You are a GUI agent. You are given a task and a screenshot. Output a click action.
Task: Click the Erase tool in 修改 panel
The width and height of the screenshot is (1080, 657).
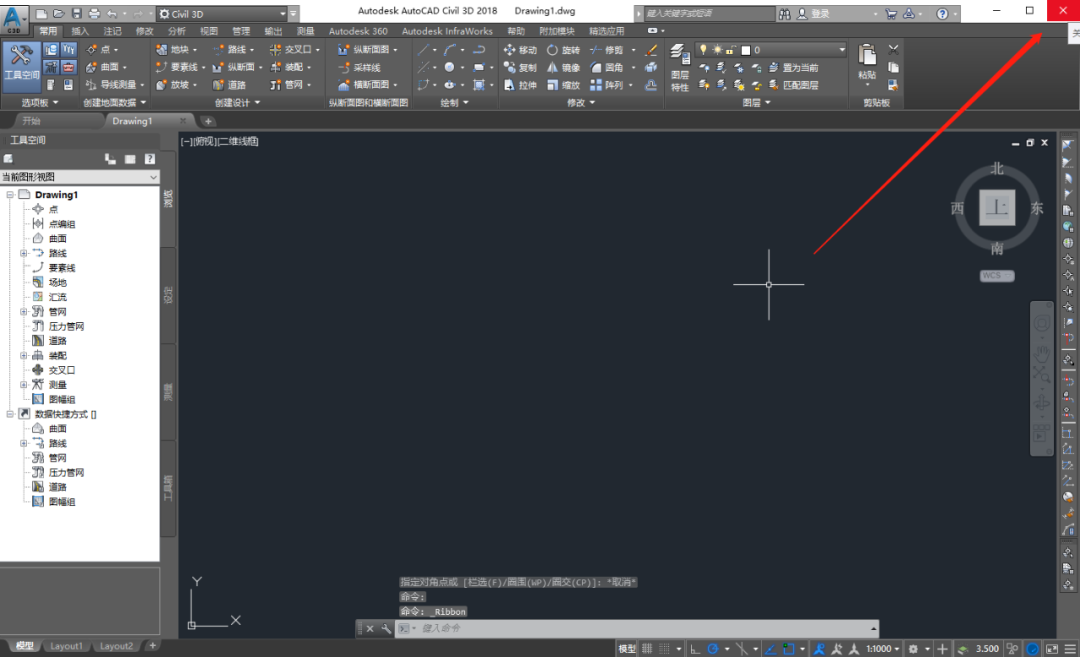coord(651,50)
